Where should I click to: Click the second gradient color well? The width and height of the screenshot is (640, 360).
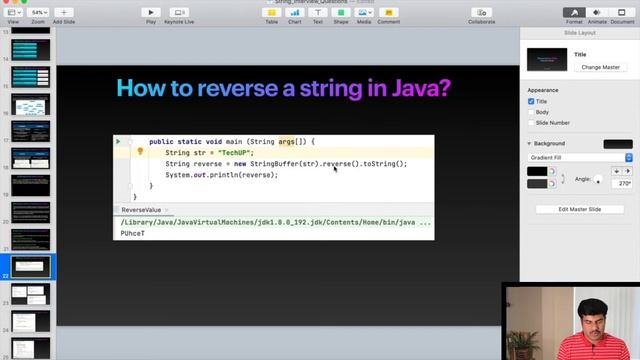(537, 184)
